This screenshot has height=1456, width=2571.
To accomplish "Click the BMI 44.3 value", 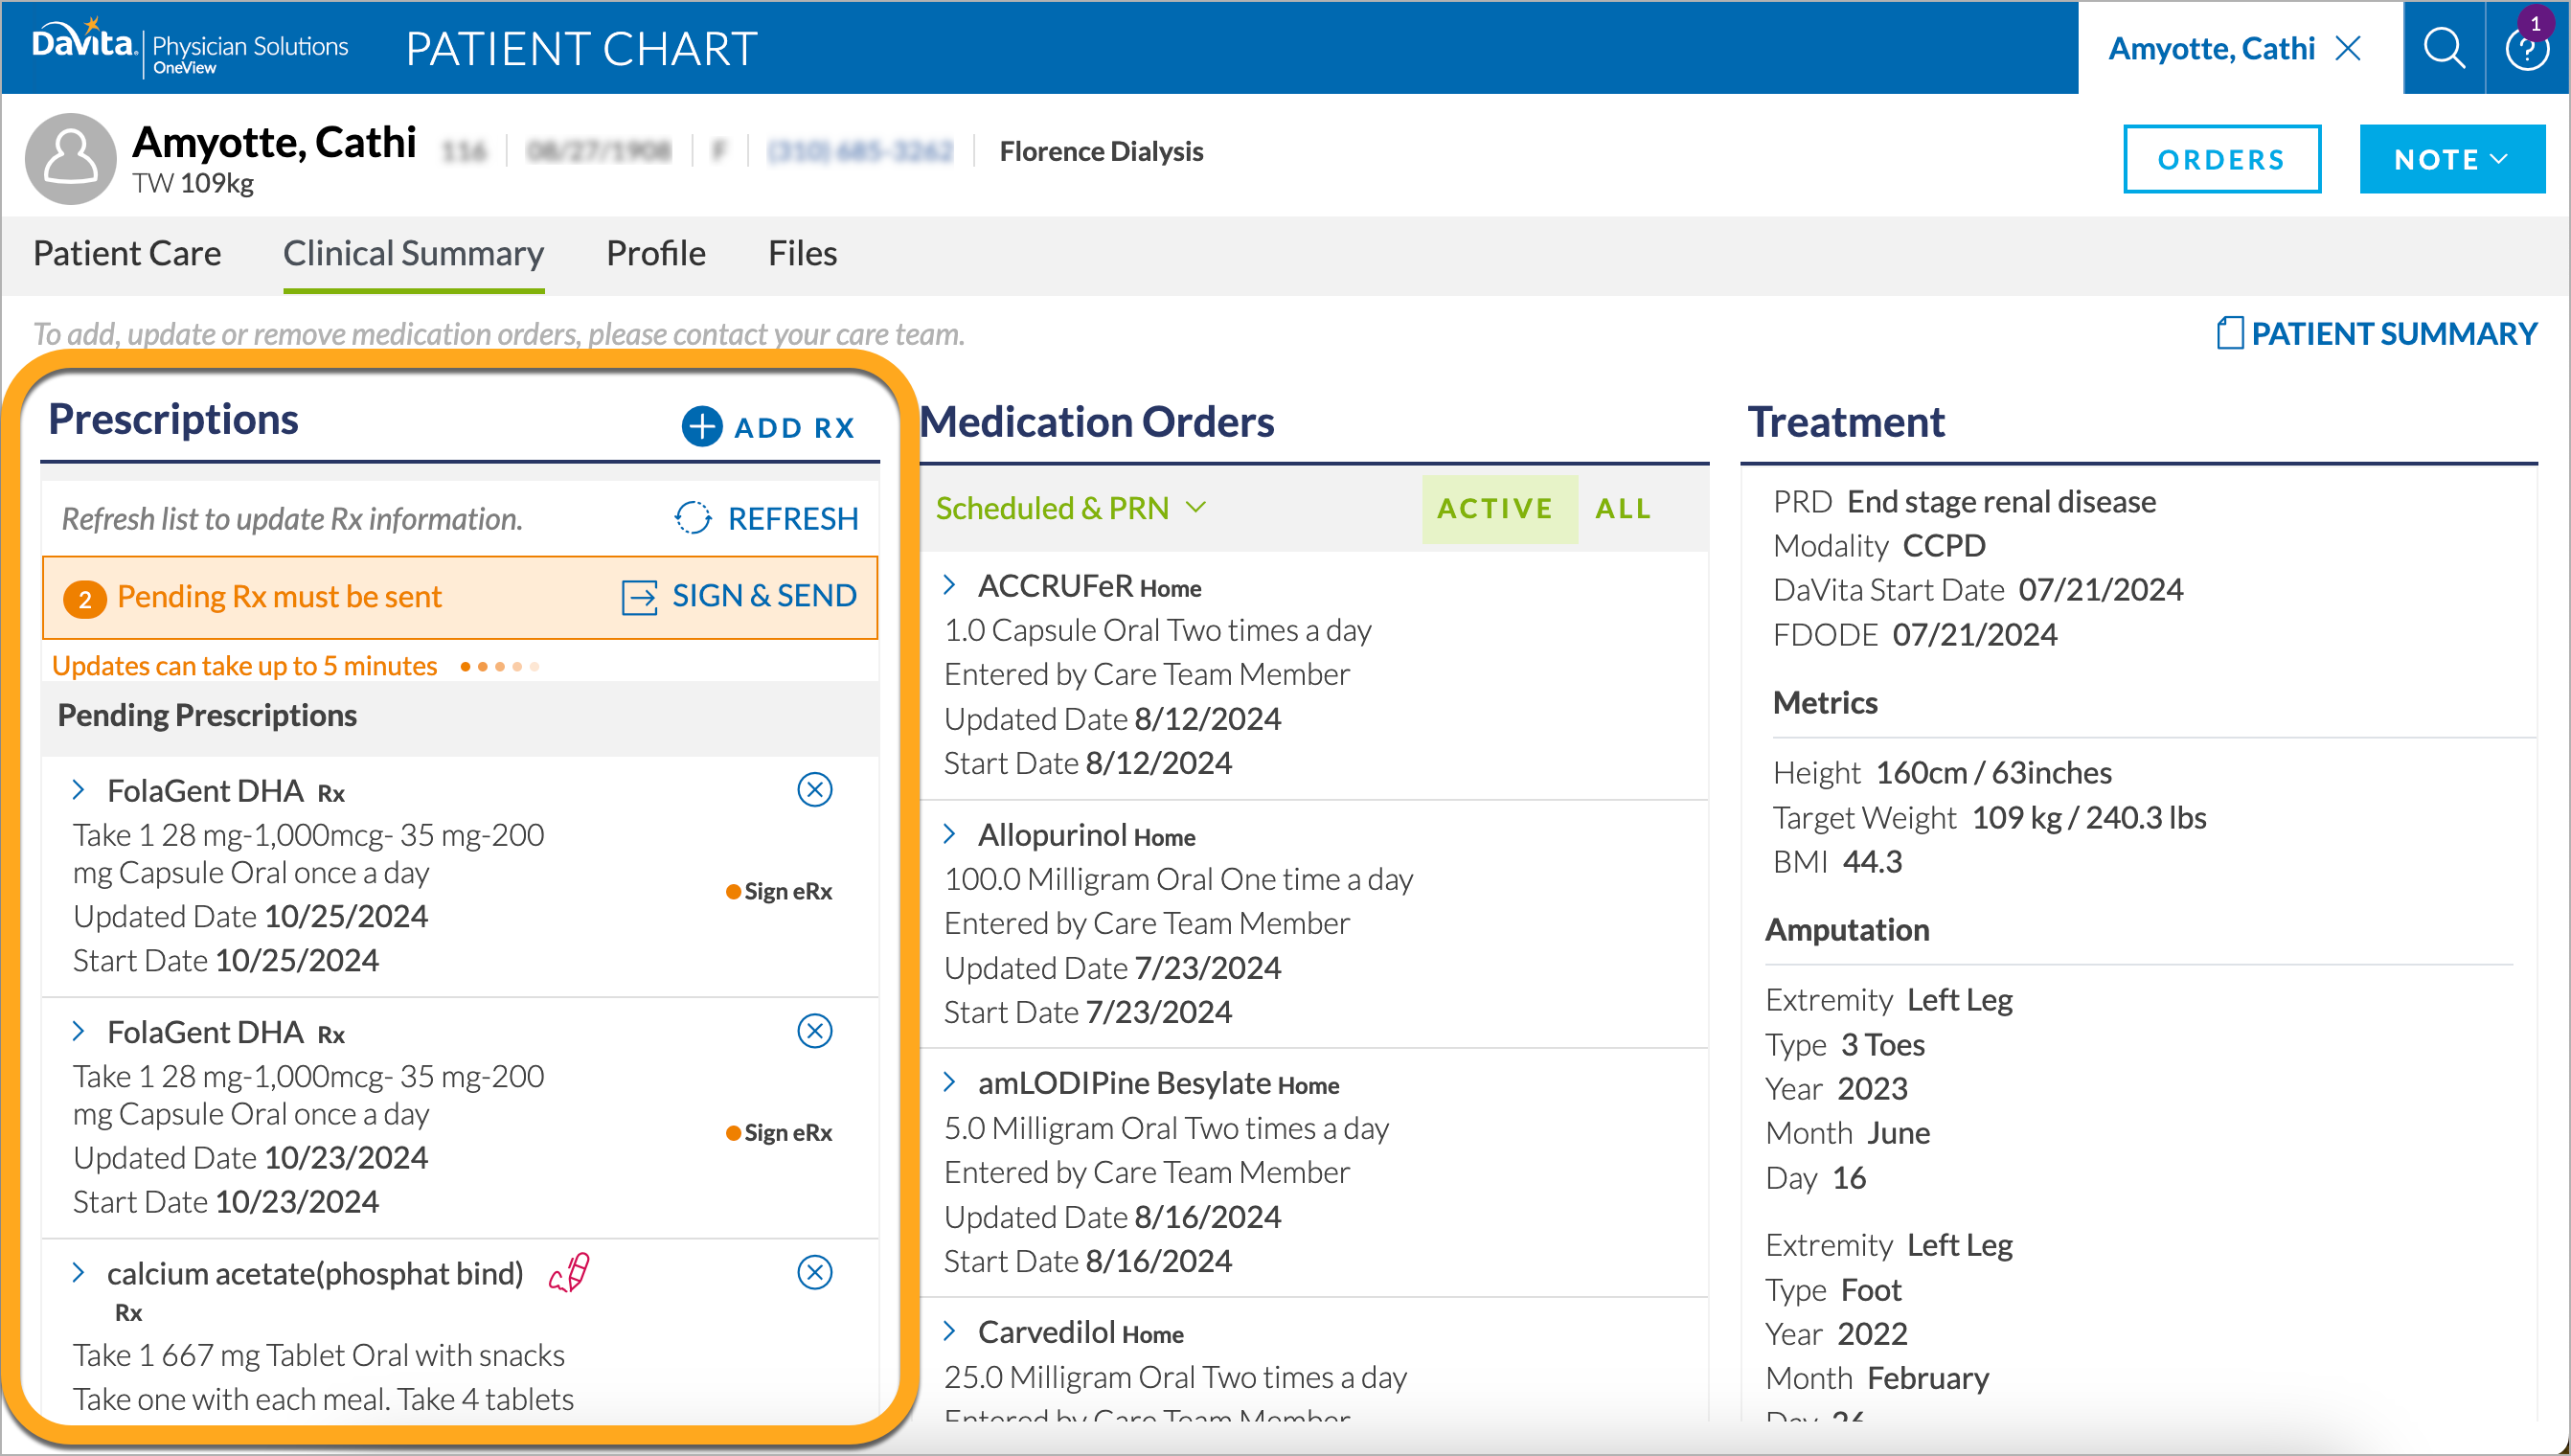I will 1872,861.
